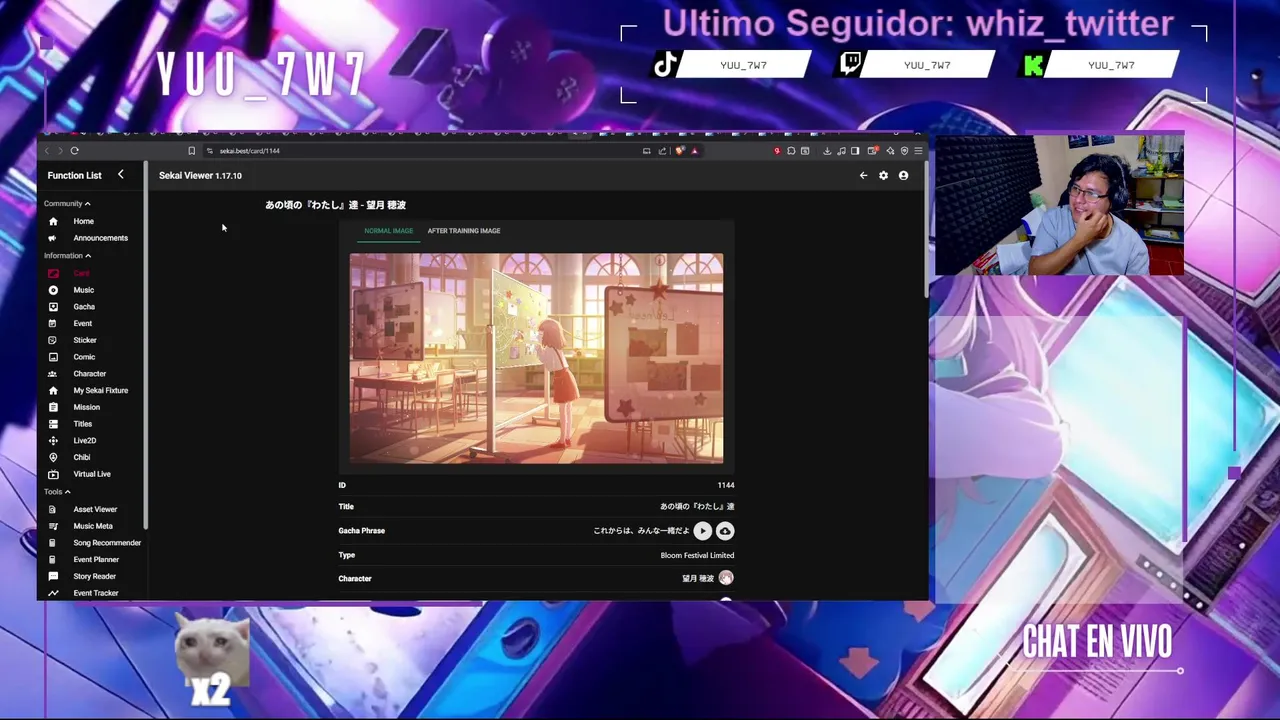Select the Type value Bloom Festival Limited
This screenshot has height=720, width=1280.
tap(697, 556)
